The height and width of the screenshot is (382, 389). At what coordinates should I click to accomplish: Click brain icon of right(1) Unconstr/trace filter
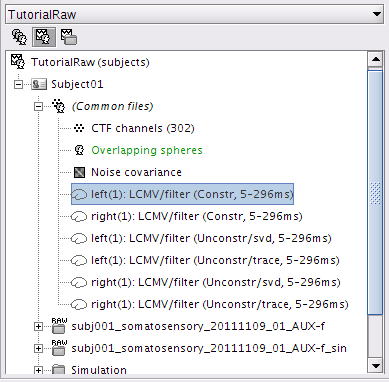[x=79, y=305]
